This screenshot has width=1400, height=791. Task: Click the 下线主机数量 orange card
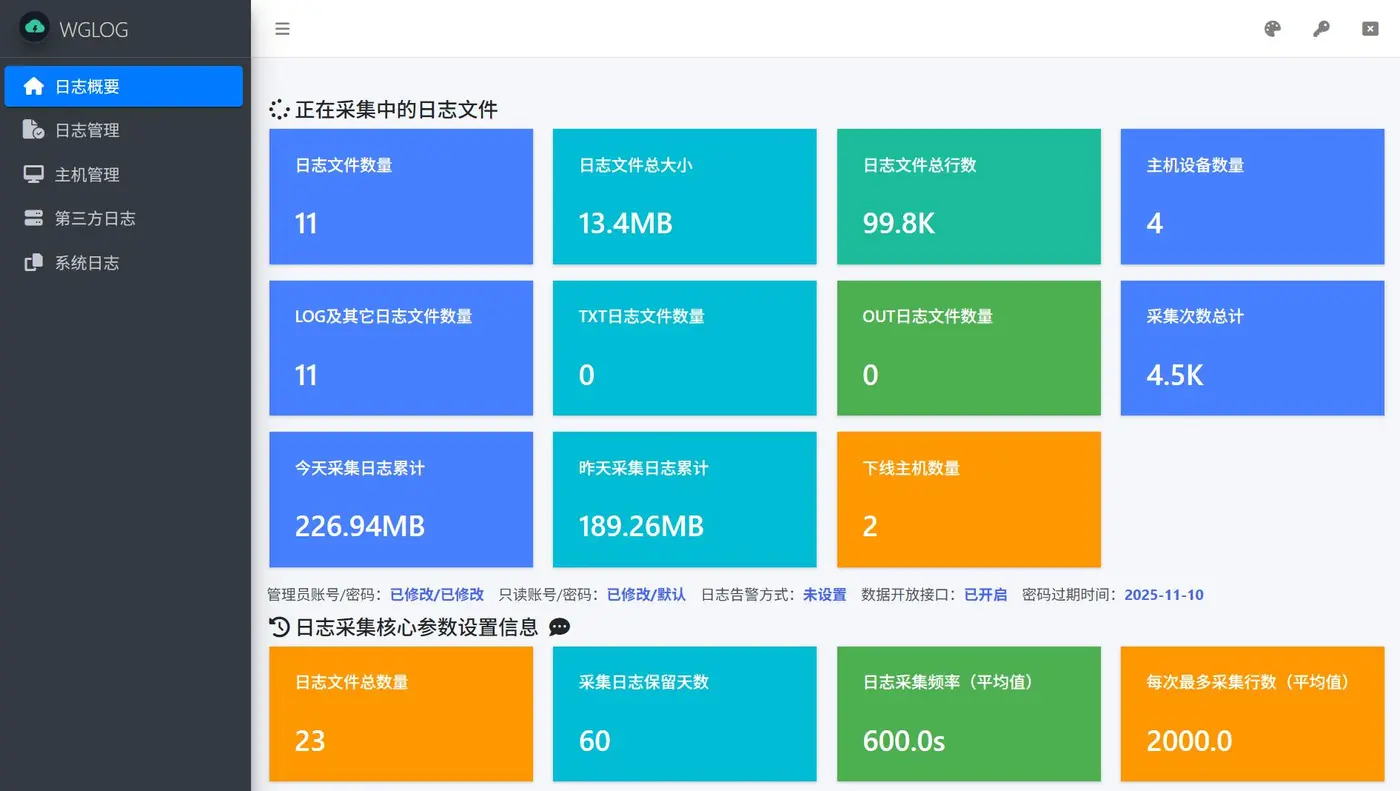click(x=968, y=500)
